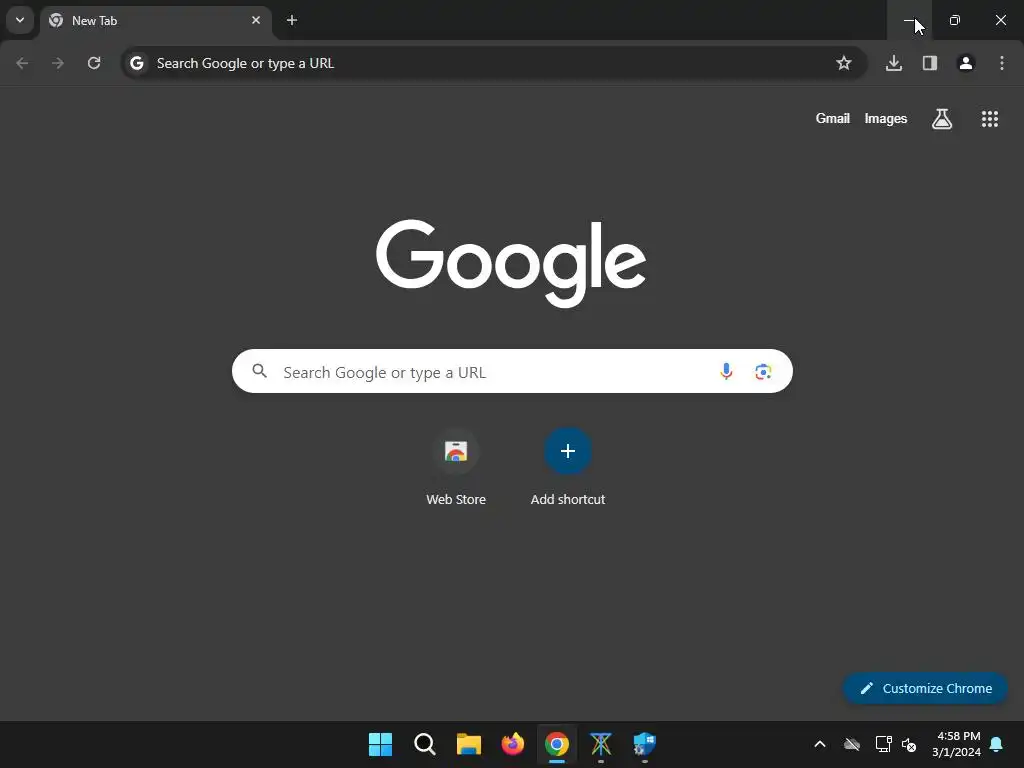Viewport: 1024px width, 768px height.
Task: Toggle the side panel icon
Action: tap(930, 63)
